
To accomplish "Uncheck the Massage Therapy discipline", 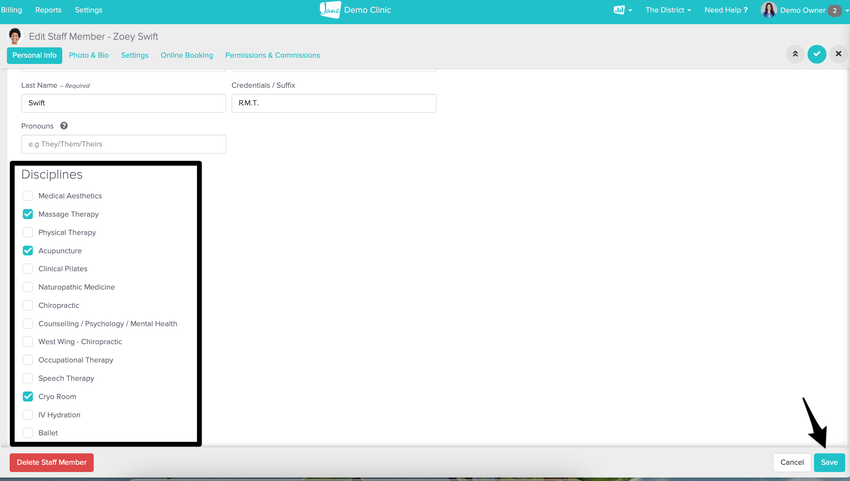I will coord(28,214).
